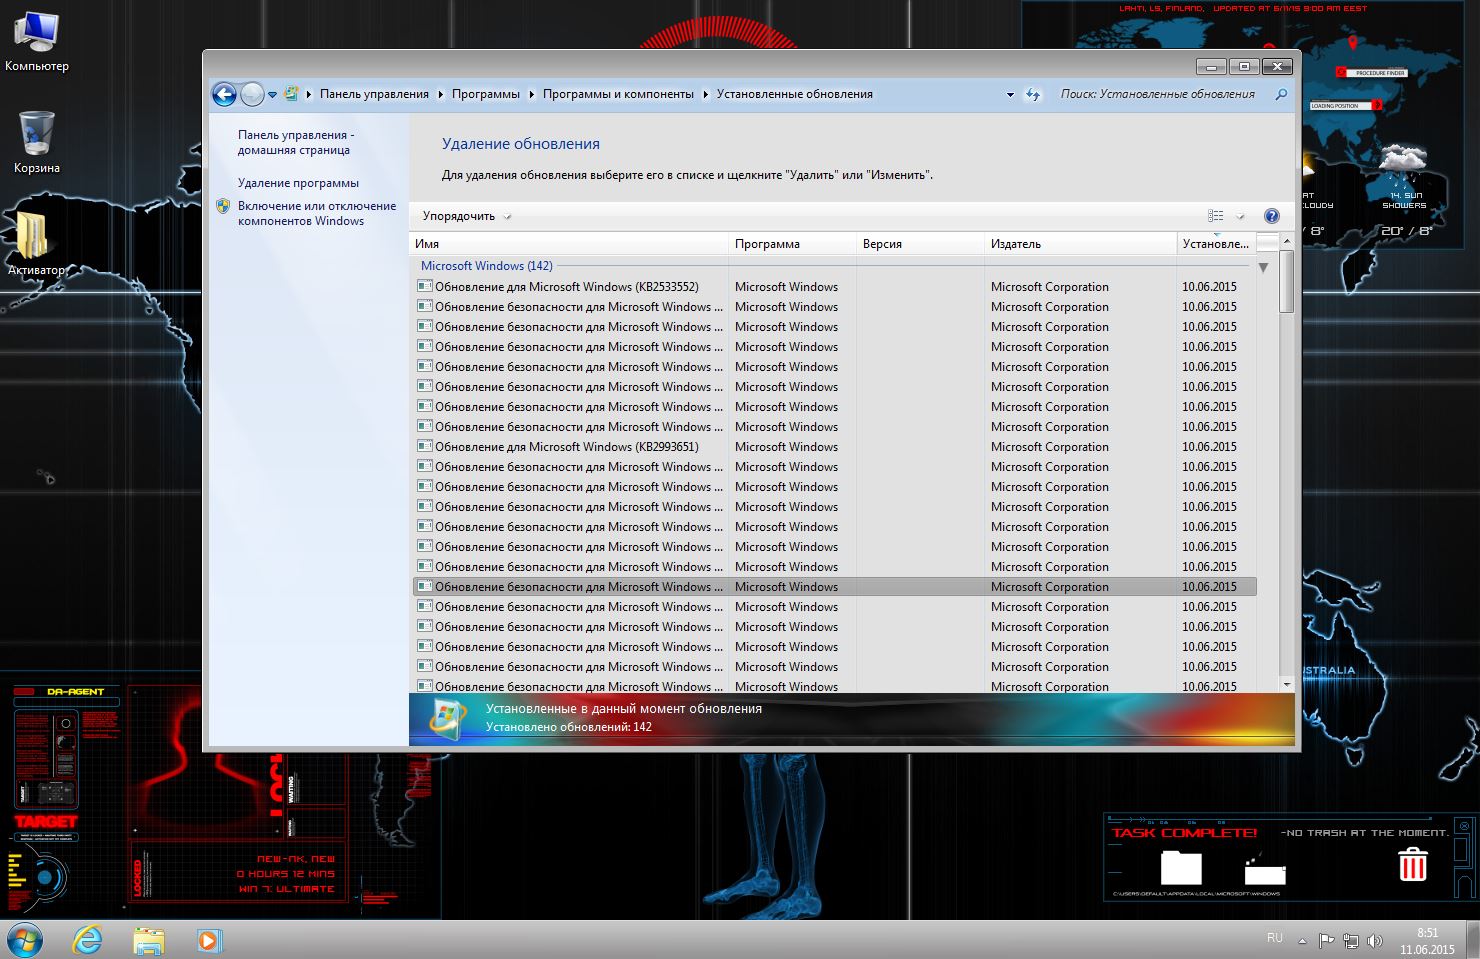Open Windows Media Player from taskbar
Viewport: 1480px width, 959px height.
[208, 940]
